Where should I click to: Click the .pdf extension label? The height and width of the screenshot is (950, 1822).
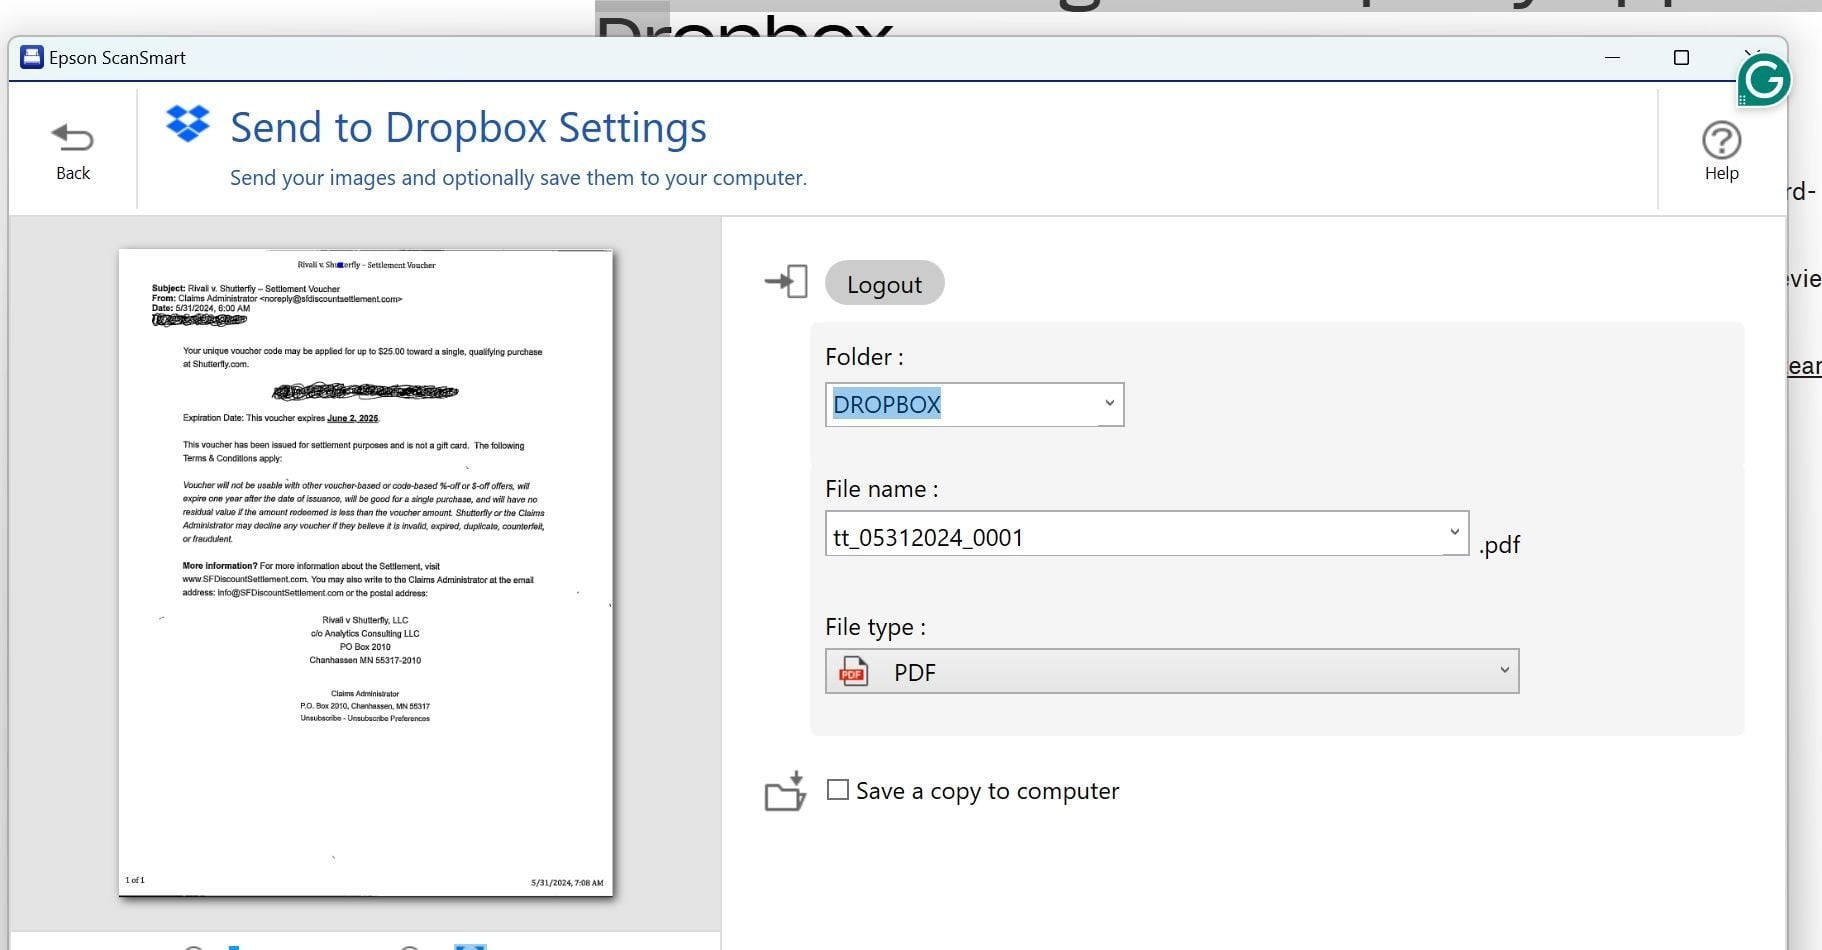point(1499,544)
